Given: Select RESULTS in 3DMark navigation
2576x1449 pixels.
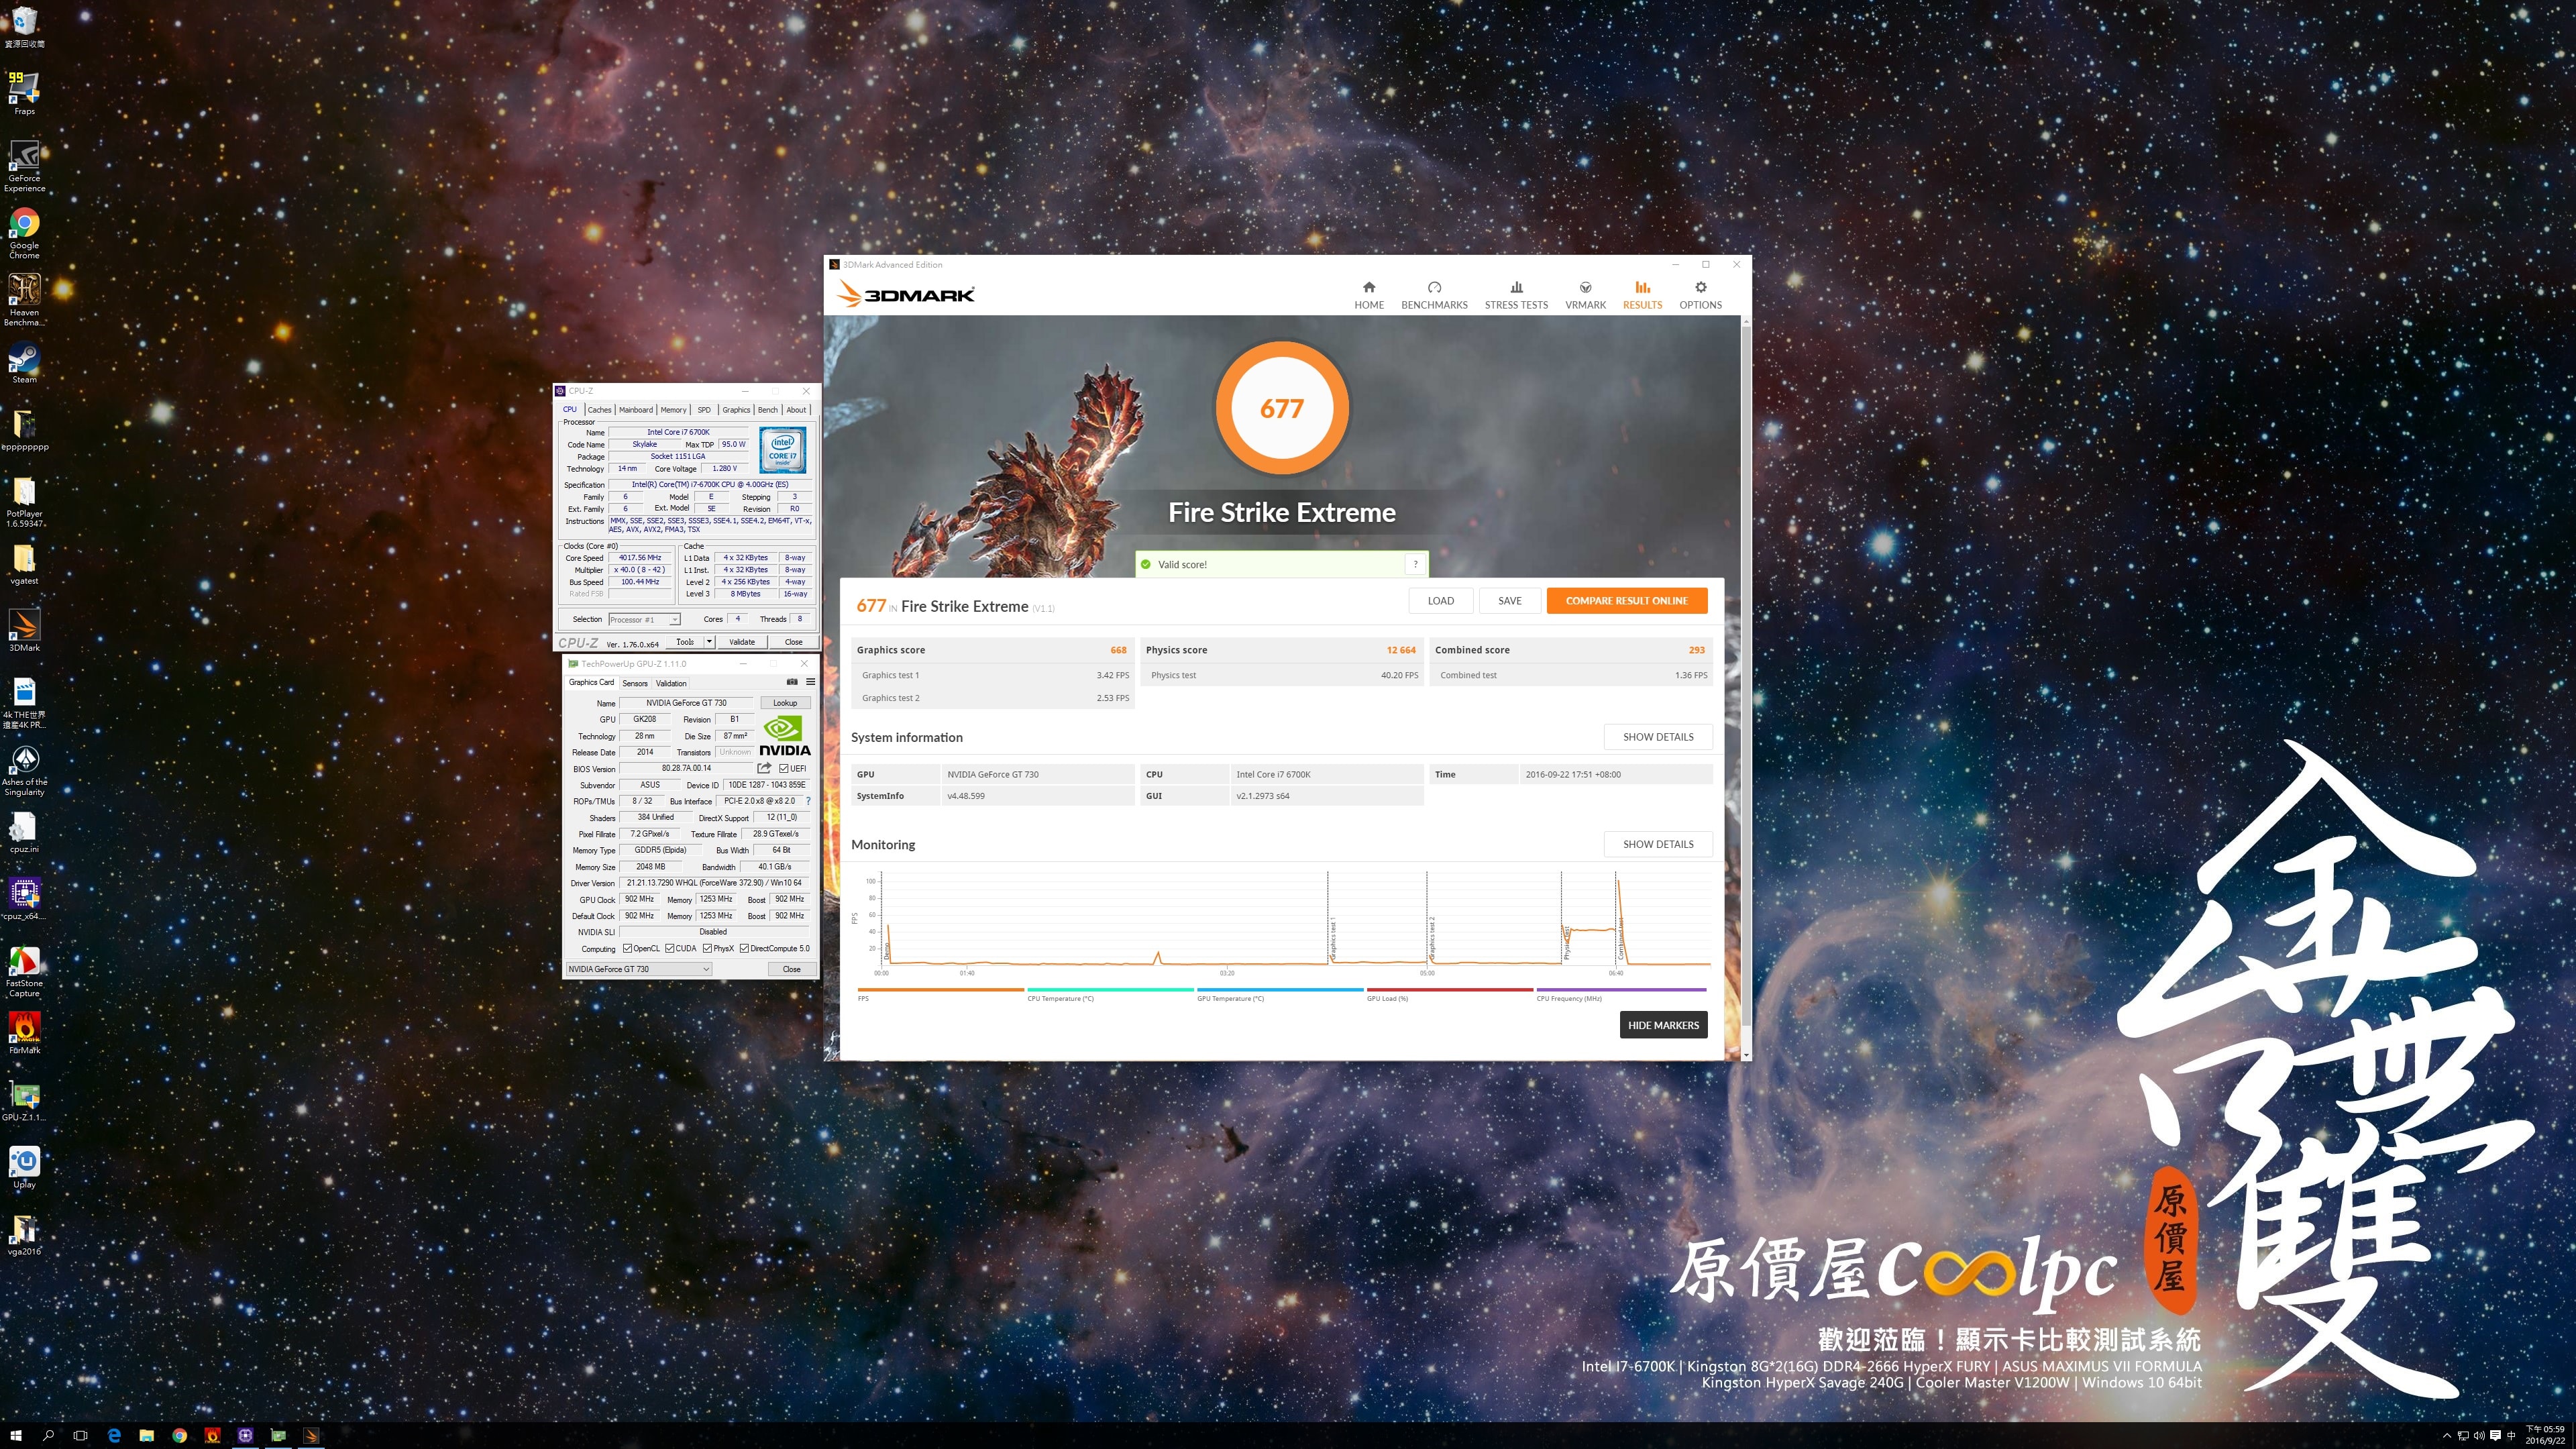Looking at the screenshot, I should tap(1642, 295).
